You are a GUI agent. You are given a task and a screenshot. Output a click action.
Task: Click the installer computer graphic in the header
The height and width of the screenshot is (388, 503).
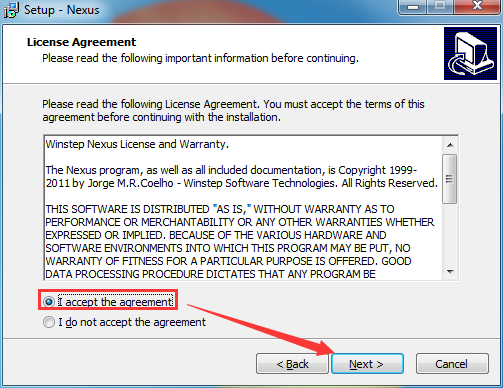click(470, 53)
